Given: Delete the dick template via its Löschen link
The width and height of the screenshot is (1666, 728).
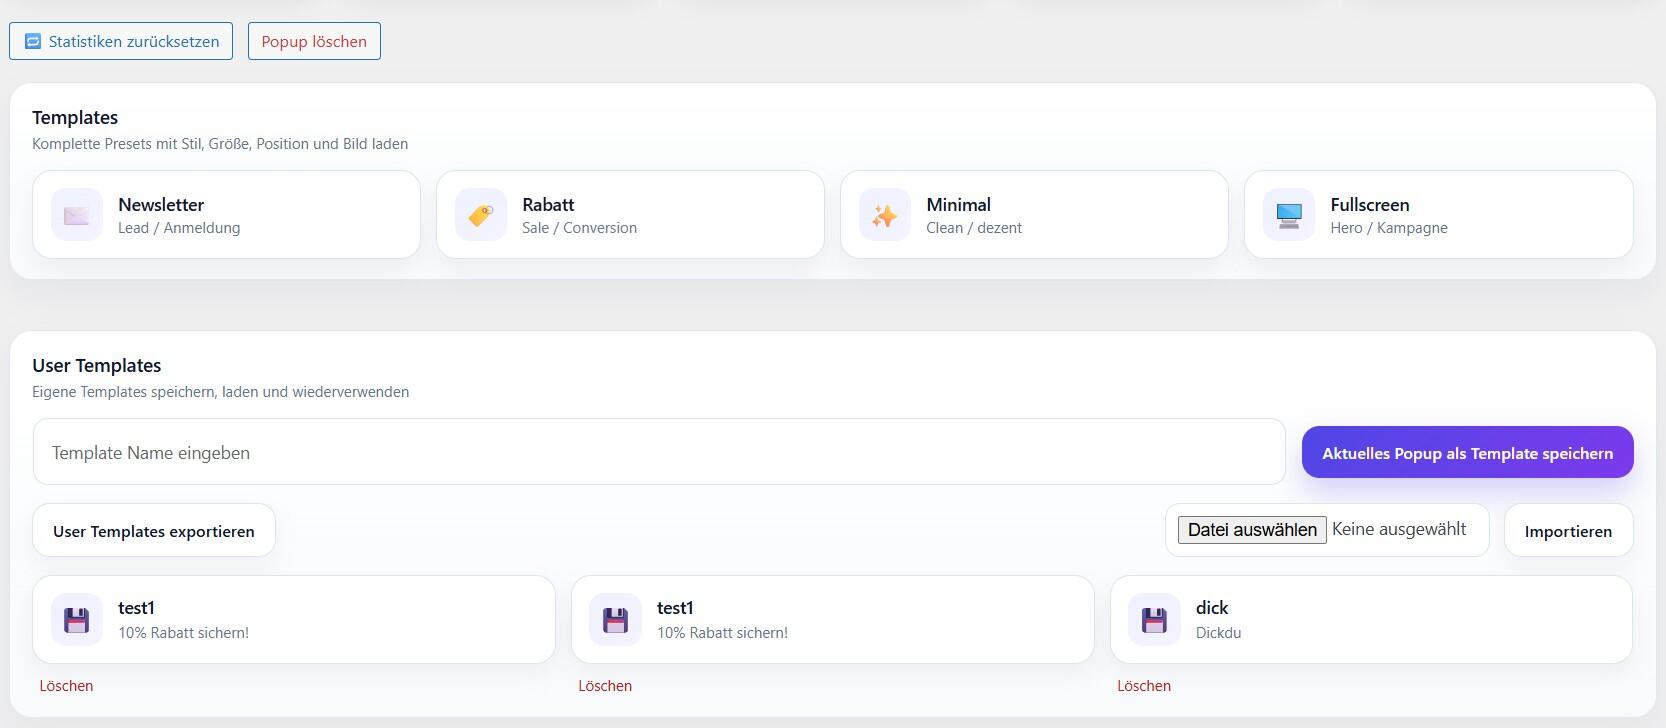Looking at the screenshot, I should [1144, 686].
